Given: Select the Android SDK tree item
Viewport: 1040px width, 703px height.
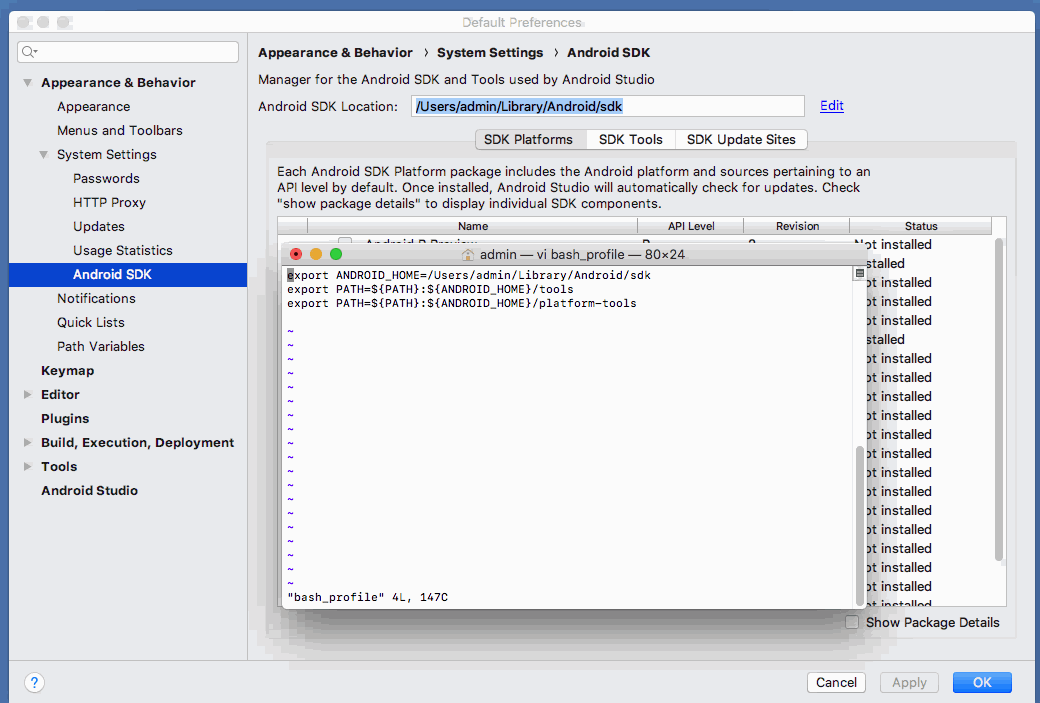Looking at the screenshot, I should 128,275.
